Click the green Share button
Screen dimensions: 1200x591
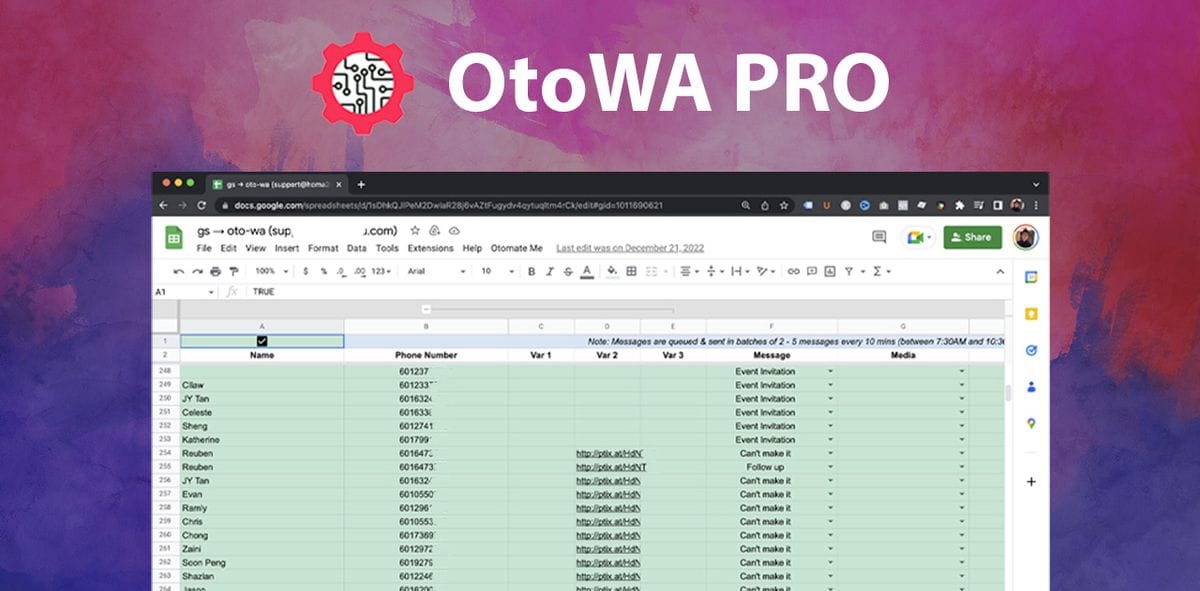(973, 237)
